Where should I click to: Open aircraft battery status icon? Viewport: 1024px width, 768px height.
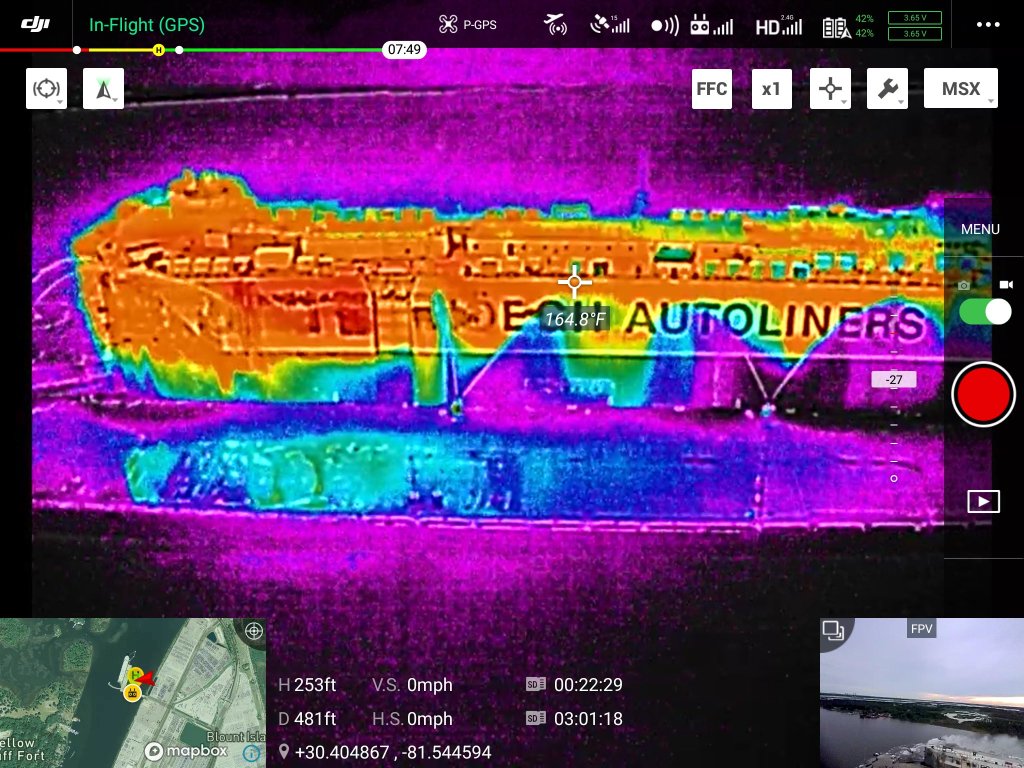[847, 26]
